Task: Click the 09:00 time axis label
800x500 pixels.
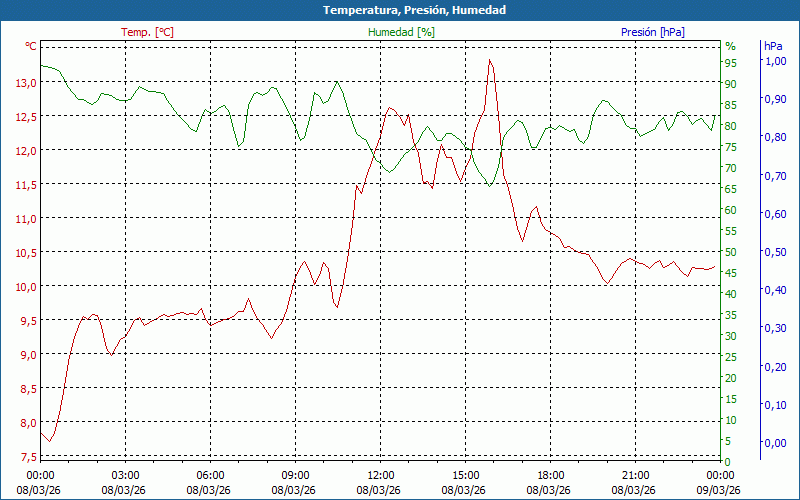Action: pos(295,475)
